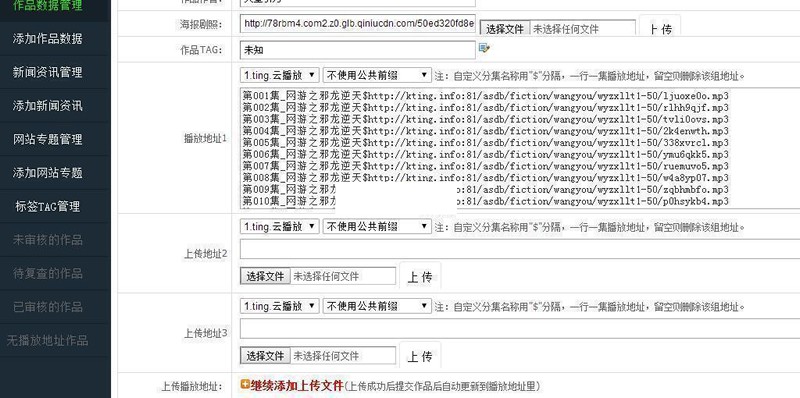Click 选择文件 button in 海报剧照 row
This screenshot has height=398, width=800.
coord(505,29)
